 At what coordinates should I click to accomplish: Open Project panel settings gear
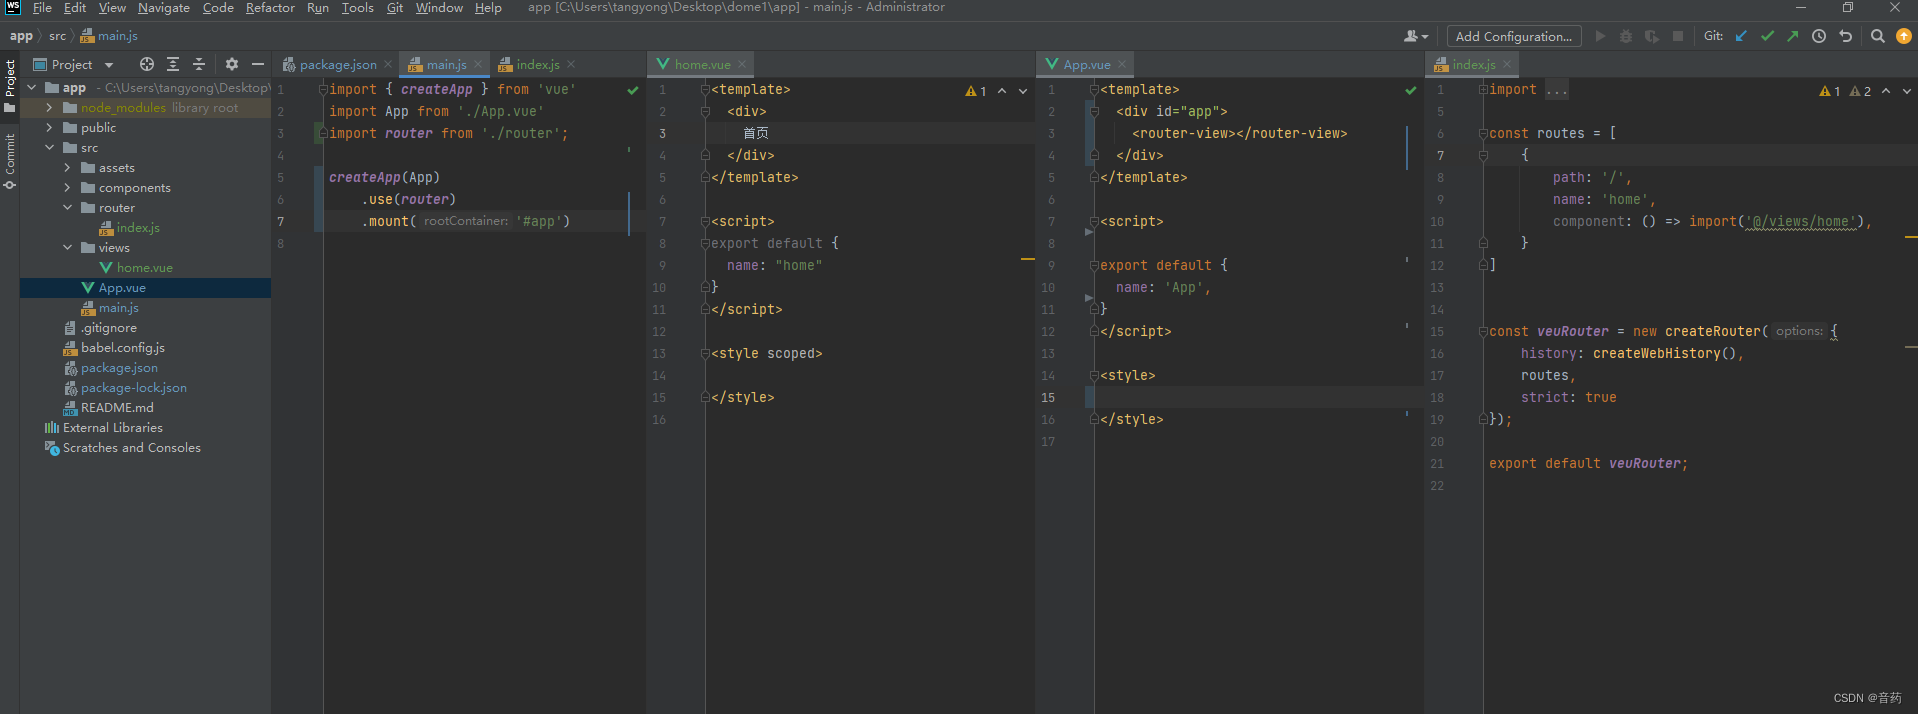click(232, 64)
